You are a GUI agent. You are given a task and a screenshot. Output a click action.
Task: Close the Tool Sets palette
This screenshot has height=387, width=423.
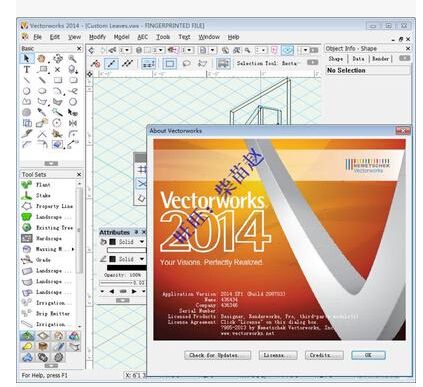(79, 174)
